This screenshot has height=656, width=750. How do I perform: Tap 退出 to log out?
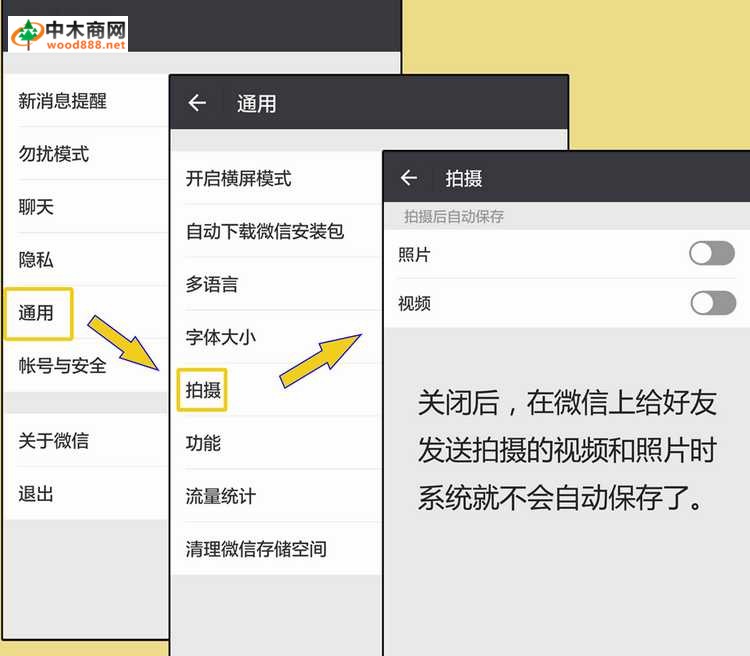(x=86, y=493)
